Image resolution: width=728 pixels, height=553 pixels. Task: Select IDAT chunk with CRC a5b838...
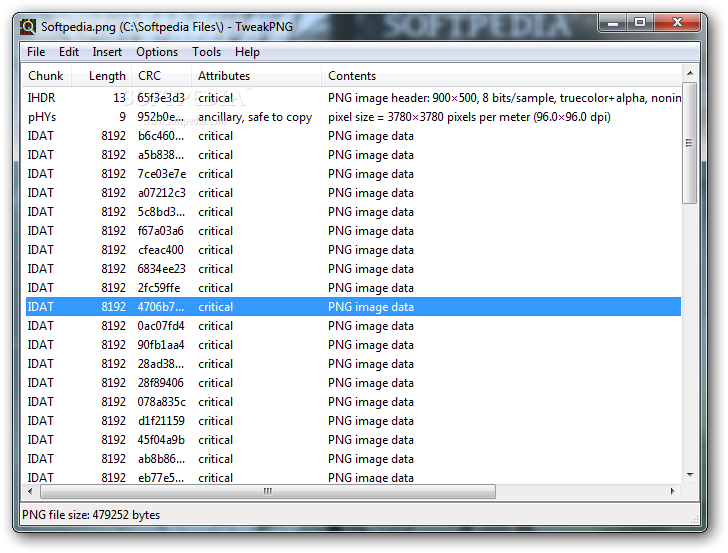tap(353, 155)
